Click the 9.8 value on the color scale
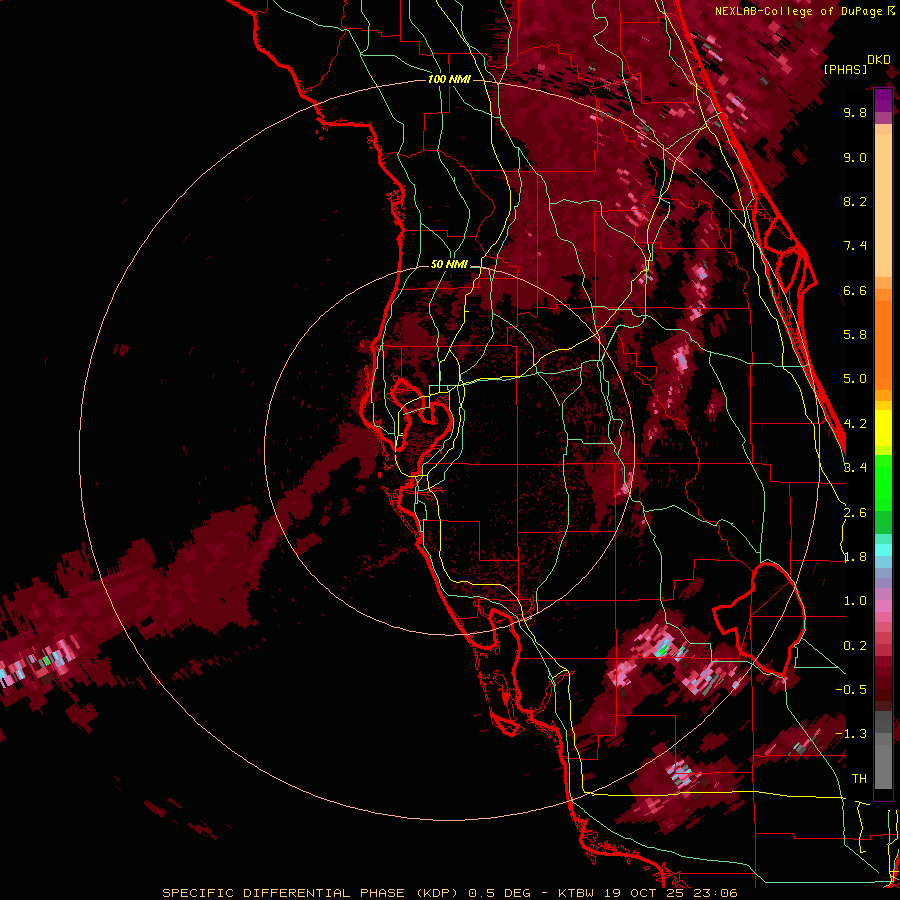 click(855, 112)
